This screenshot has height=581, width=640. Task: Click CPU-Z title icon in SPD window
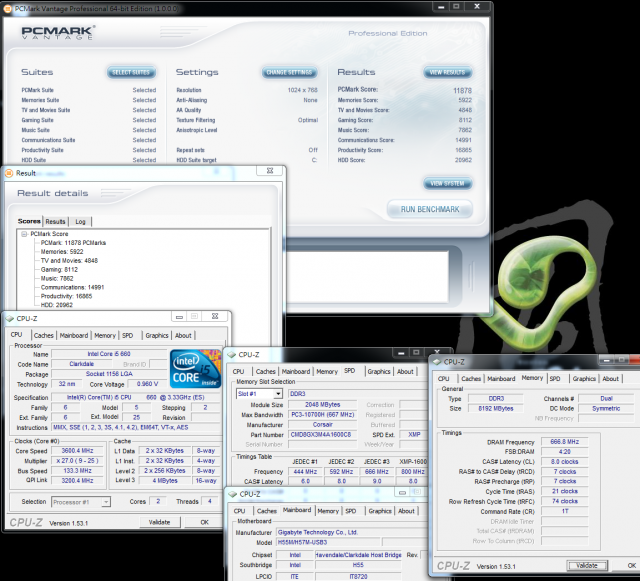click(231, 354)
